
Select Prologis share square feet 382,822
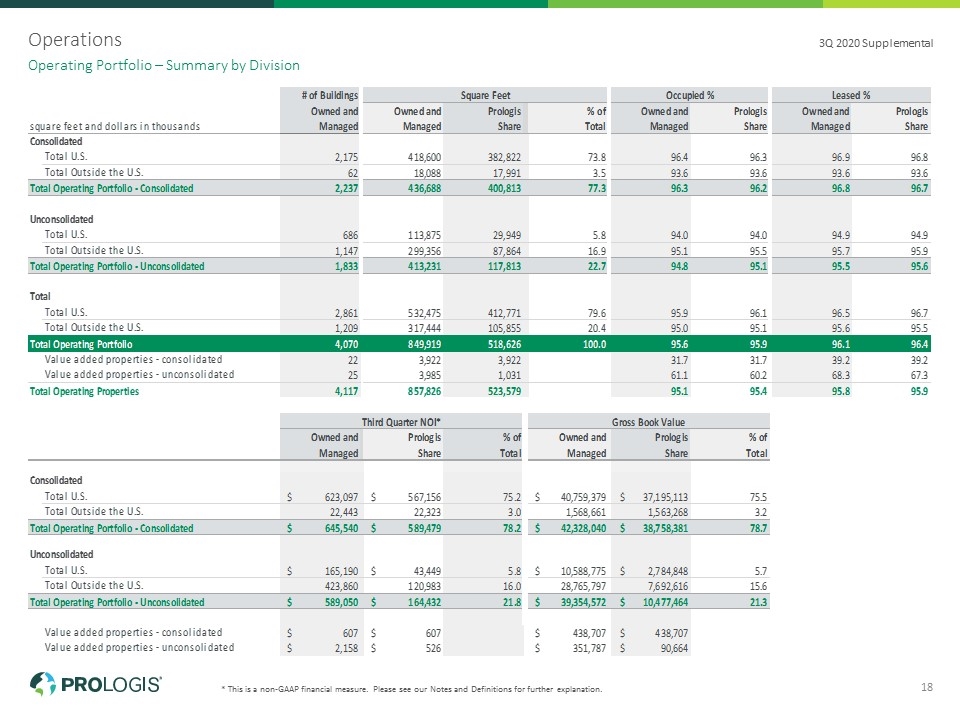[x=504, y=157]
